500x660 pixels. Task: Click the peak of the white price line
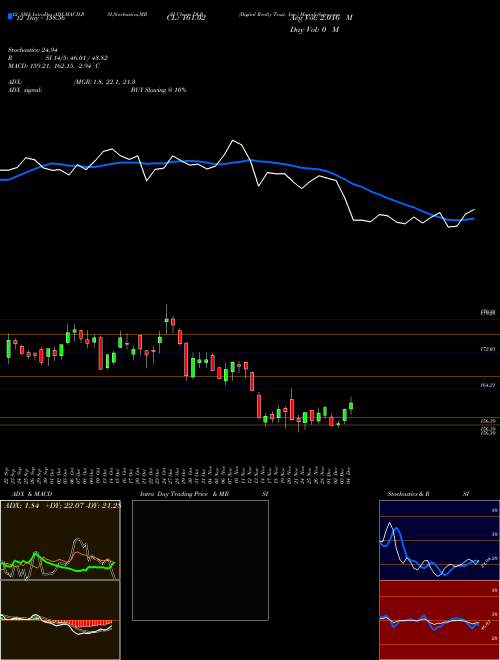tap(232, 141)
